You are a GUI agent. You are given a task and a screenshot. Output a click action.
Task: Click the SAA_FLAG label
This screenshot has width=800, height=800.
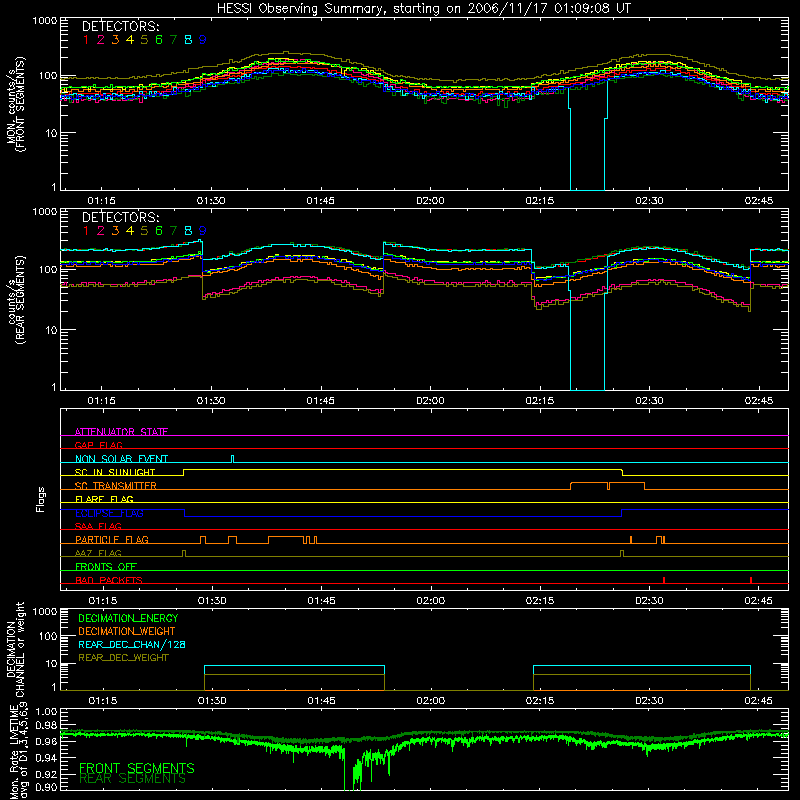point(98,526)
